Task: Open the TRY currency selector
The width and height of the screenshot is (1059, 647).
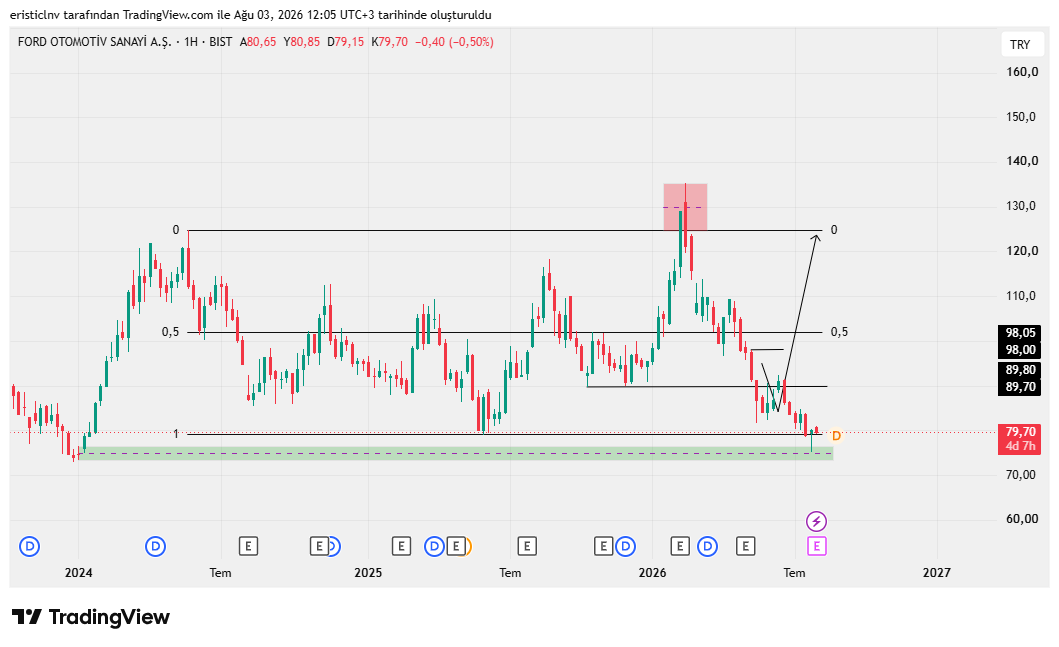Action: (1020, 45)
